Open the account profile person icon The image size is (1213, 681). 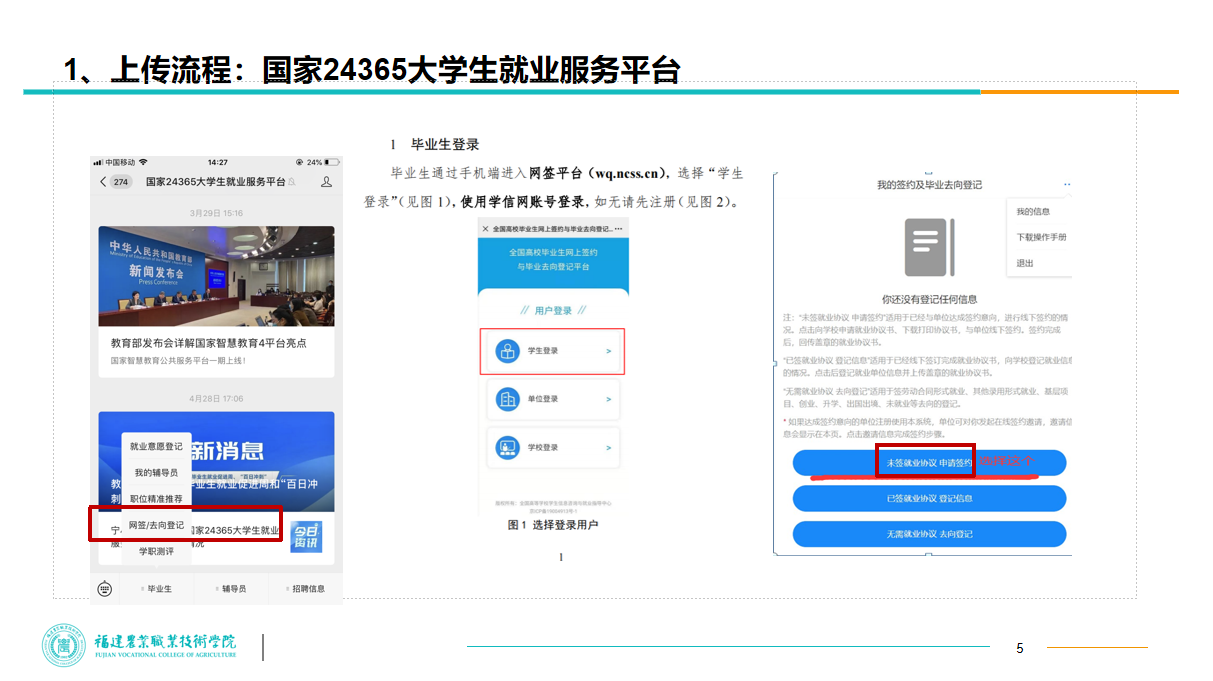[x=326, y=182]
